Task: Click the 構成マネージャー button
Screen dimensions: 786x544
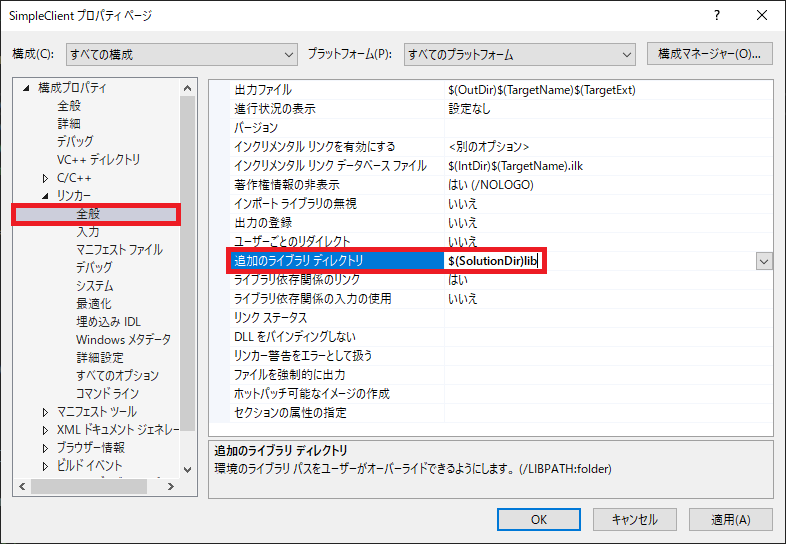Action: (709, 53)
